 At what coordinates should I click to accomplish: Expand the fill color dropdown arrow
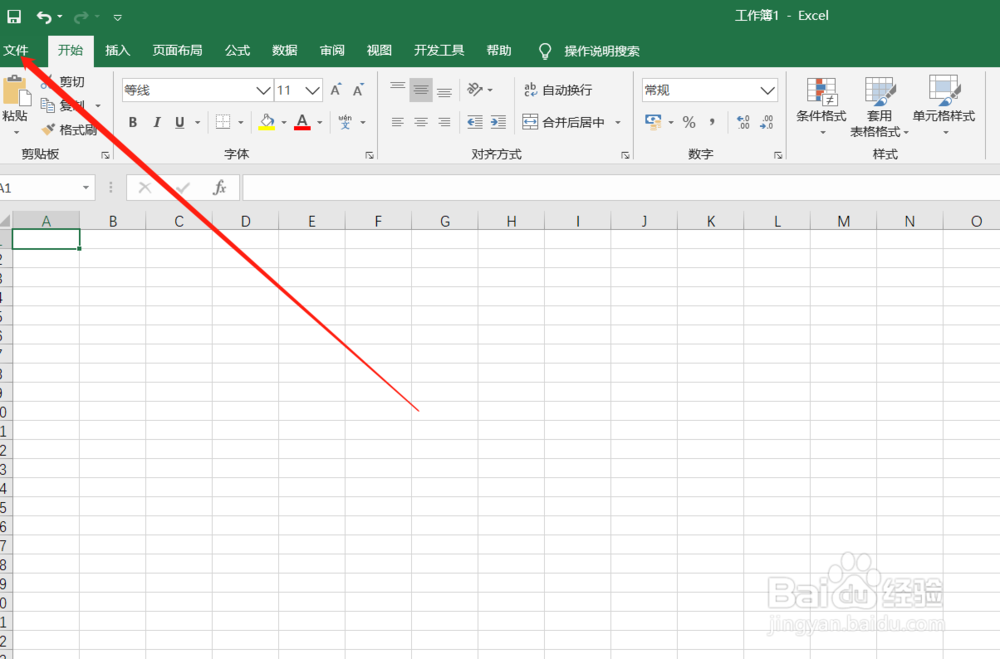[x=283, y=122]
